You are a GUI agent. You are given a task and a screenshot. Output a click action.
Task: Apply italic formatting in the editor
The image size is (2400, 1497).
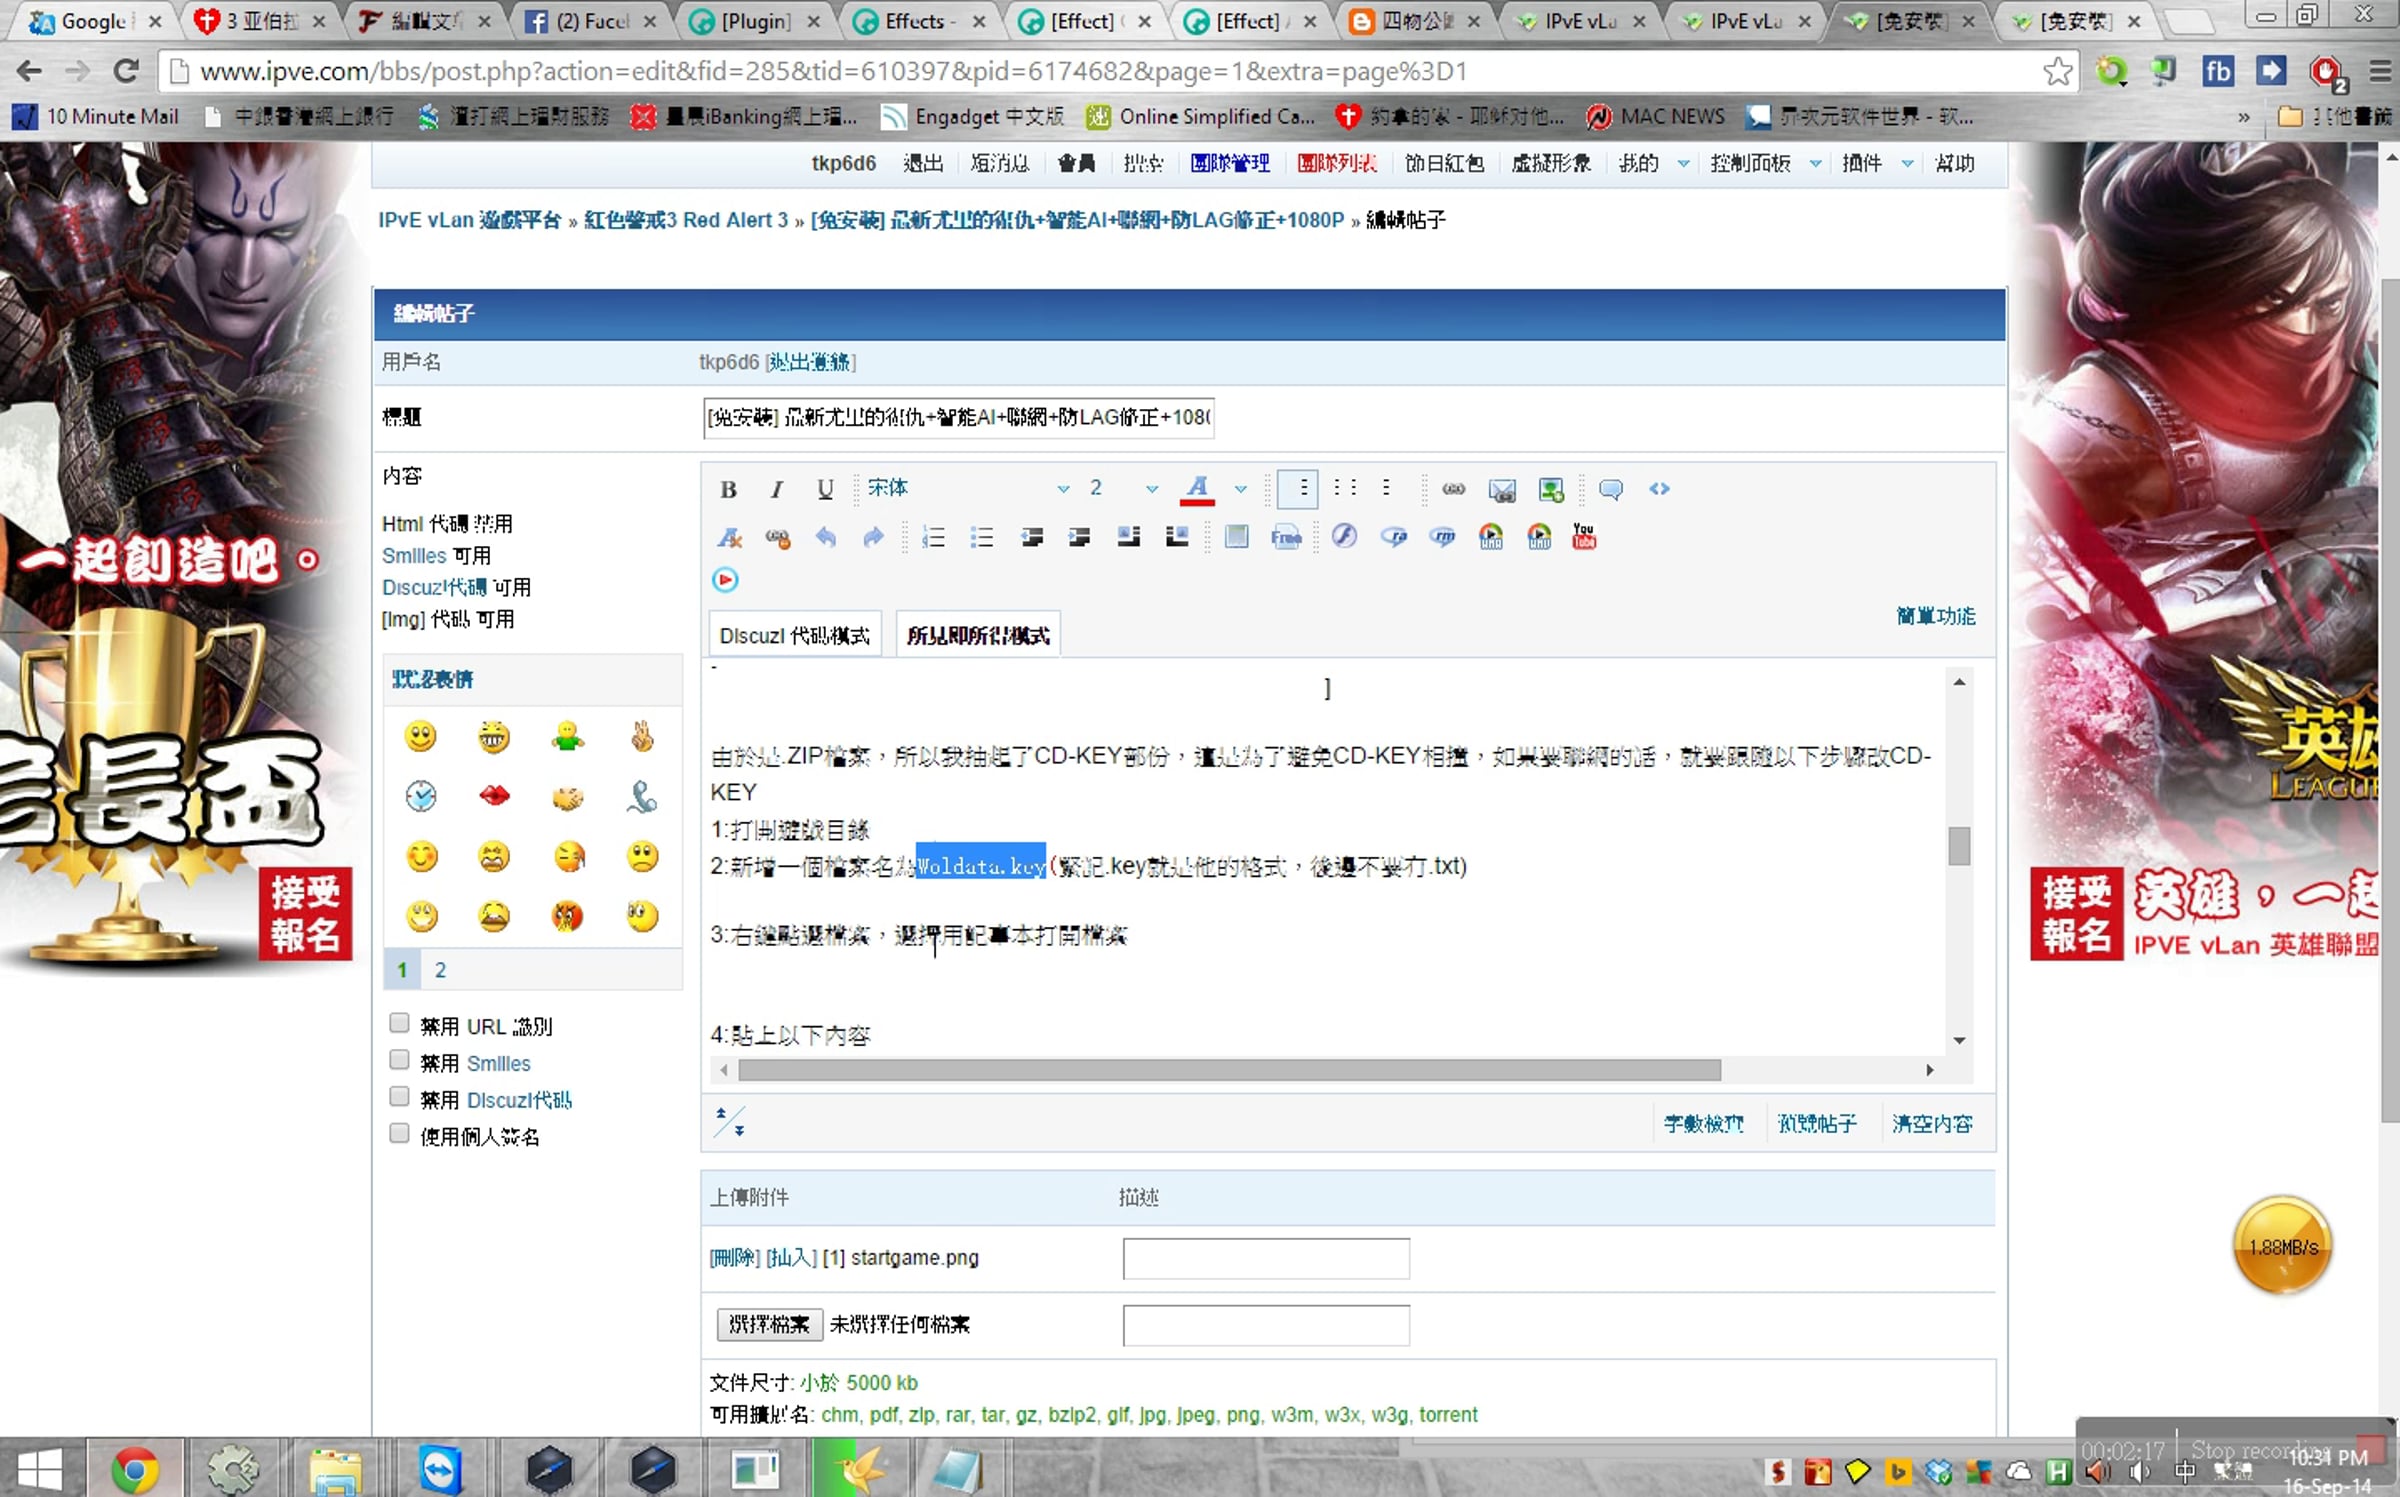coord(776,489)
